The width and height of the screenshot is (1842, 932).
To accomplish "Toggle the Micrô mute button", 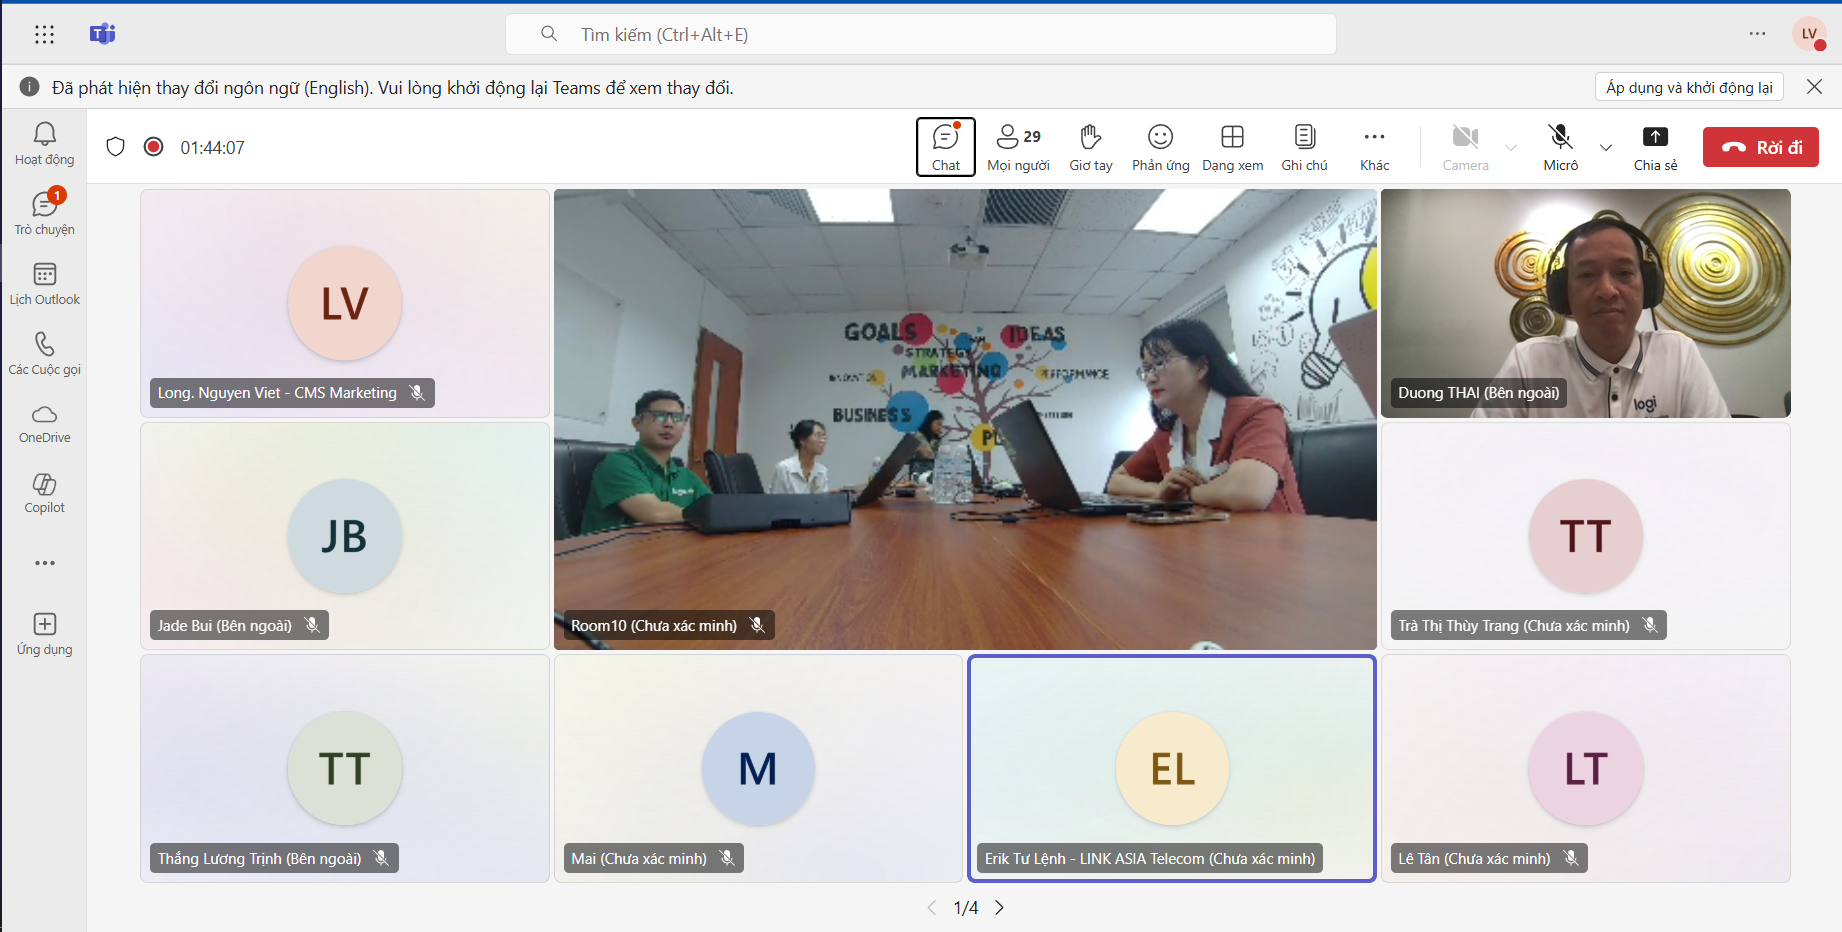I will (x=1560, y=147).
